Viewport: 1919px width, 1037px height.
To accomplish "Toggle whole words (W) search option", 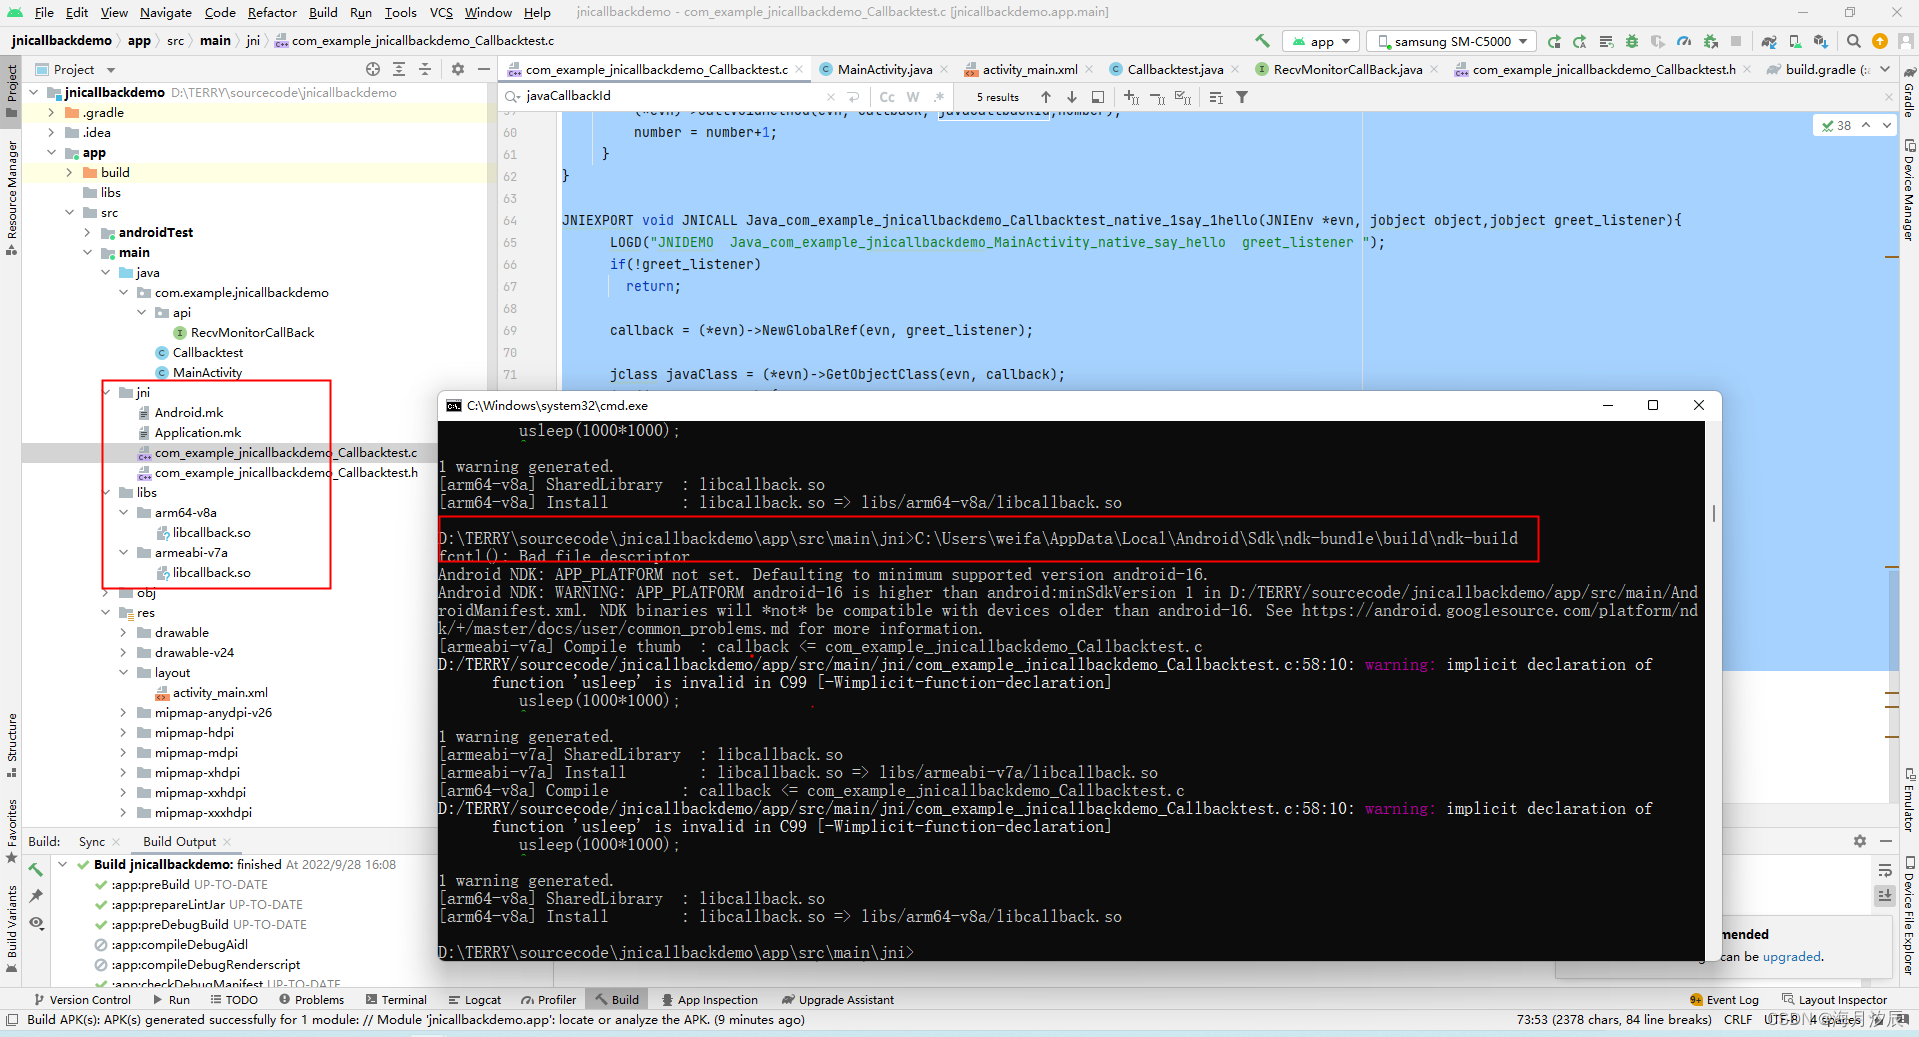I will pyautogui.click(x=912, y=96).
